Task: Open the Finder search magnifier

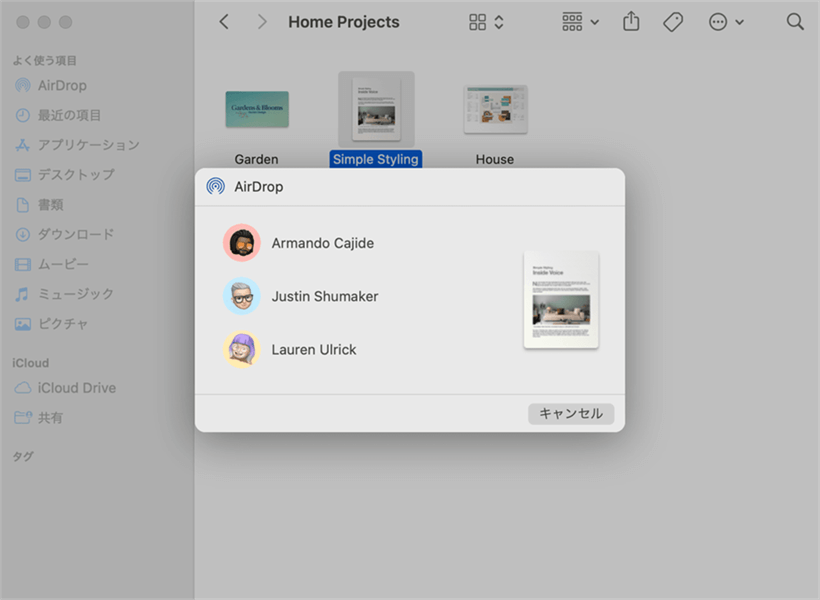Action: point(795,22)
